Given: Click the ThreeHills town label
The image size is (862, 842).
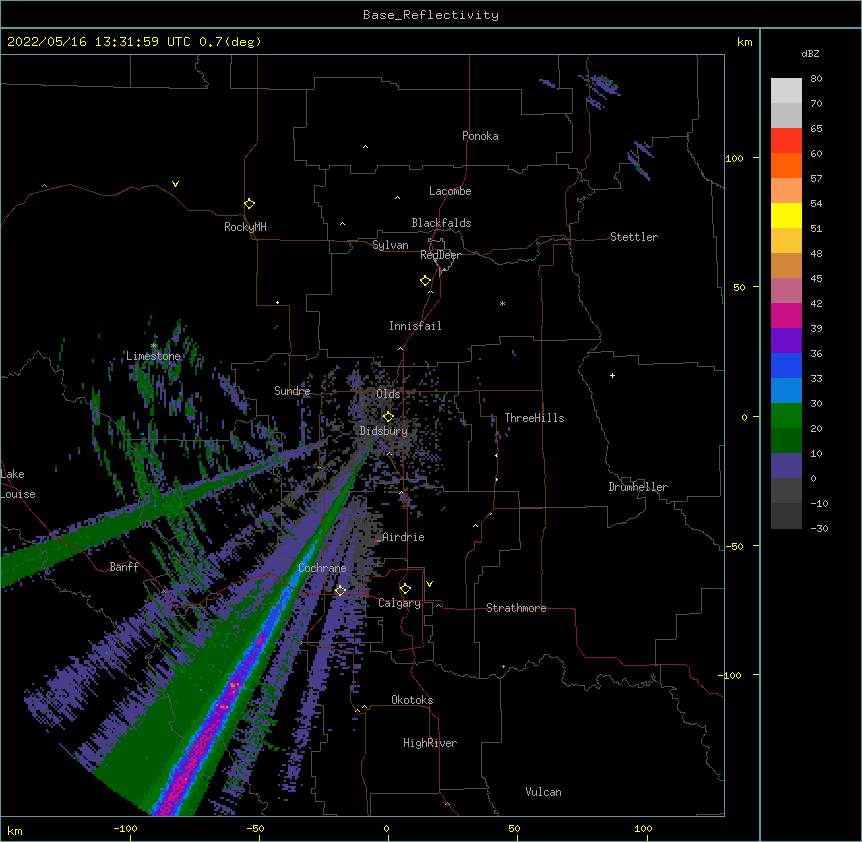Looking at the screenshot, I should pos(534,418).
